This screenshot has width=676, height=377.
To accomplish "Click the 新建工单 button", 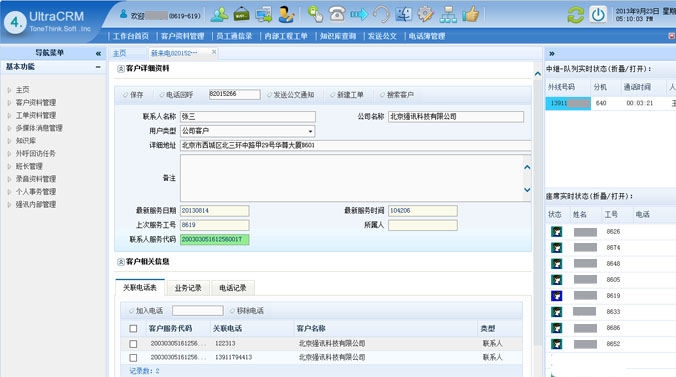I will [x=347, y=95].
